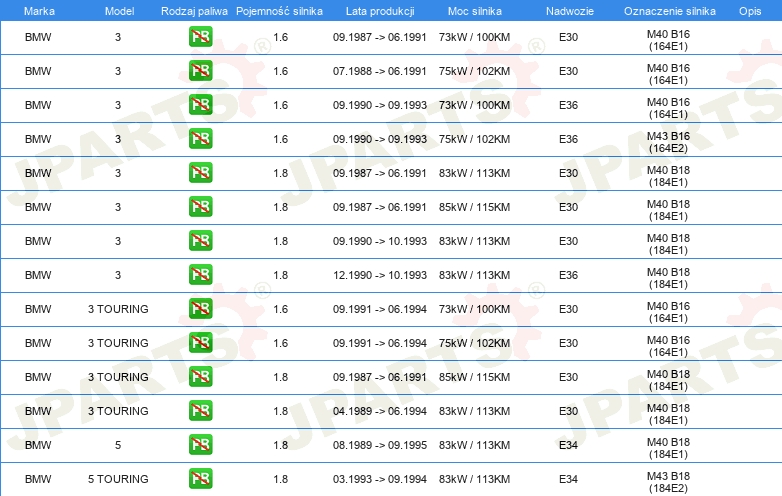
Task: Click fuel icon in M43 B16 row
Action: tap(200, 139)
